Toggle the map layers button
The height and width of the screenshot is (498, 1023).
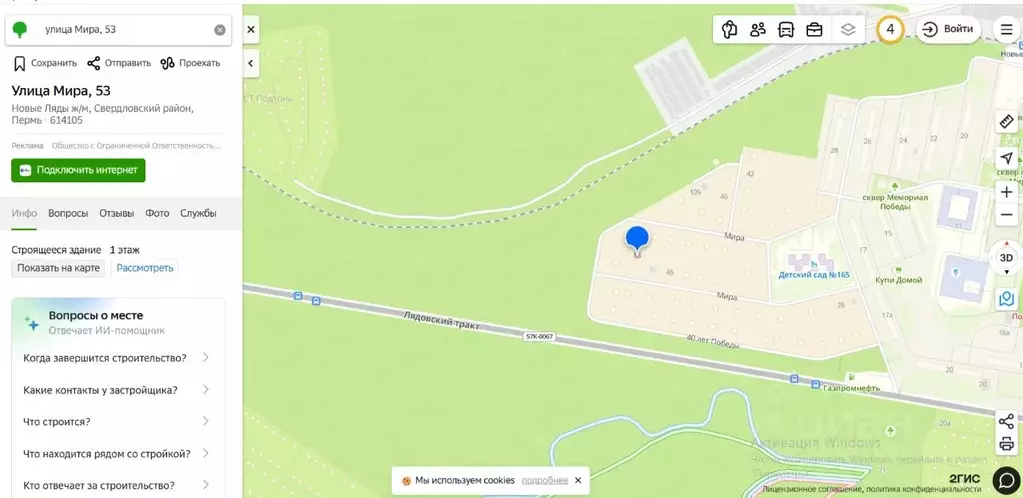[847, 29]
